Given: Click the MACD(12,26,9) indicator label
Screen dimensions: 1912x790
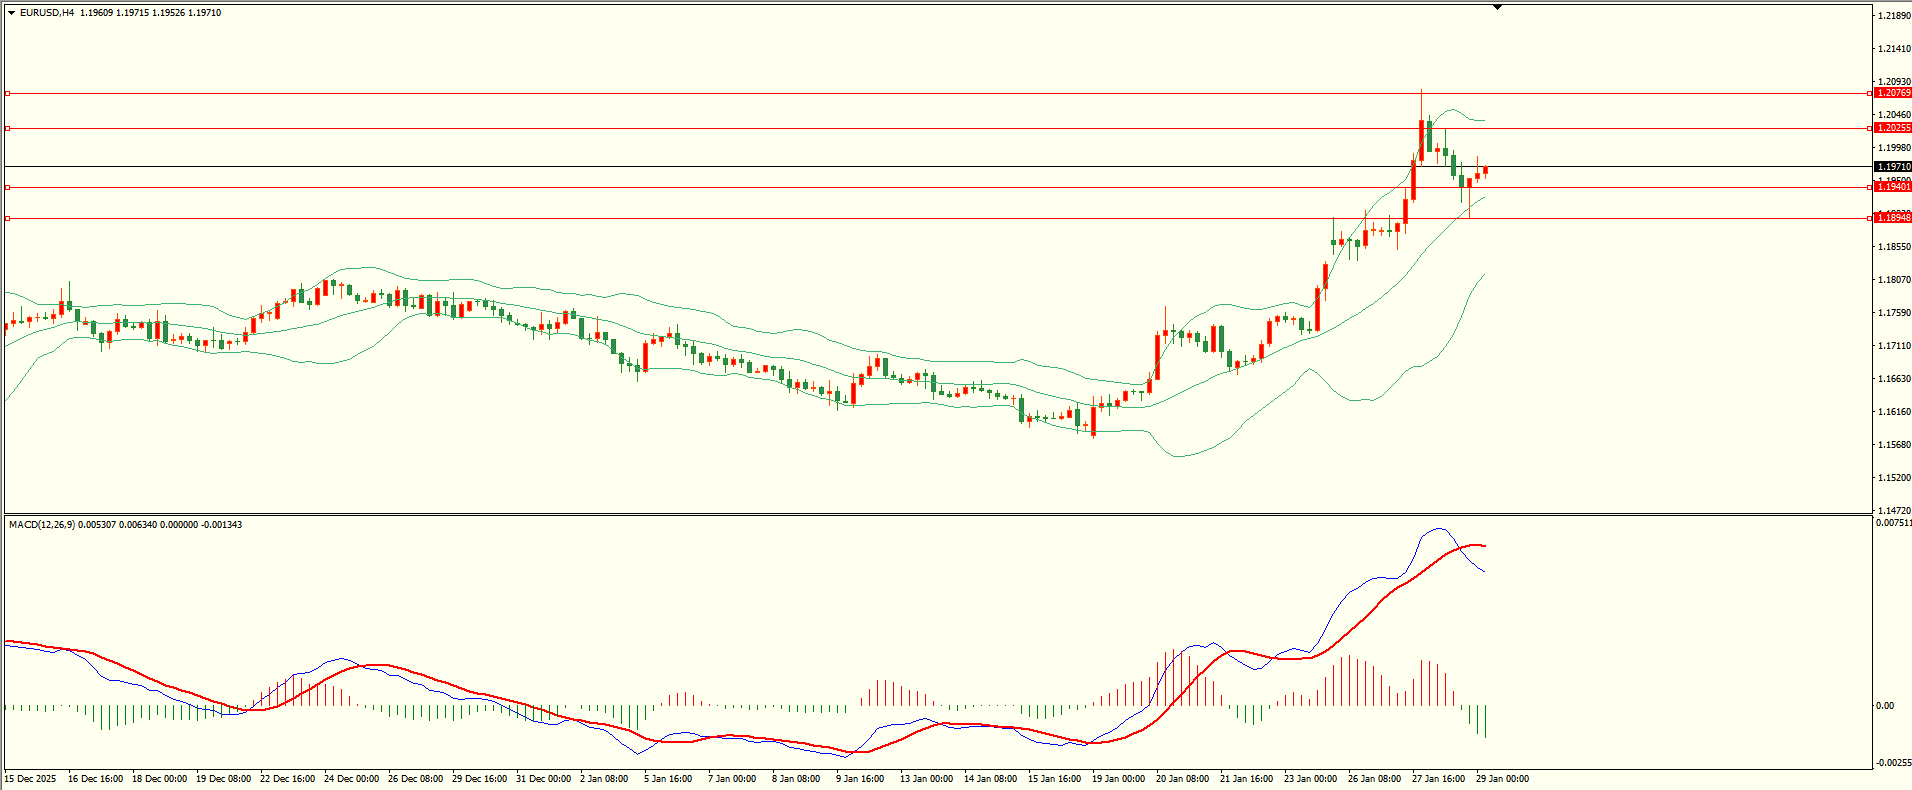Looking at the screenshot, I should coord(41,525).
